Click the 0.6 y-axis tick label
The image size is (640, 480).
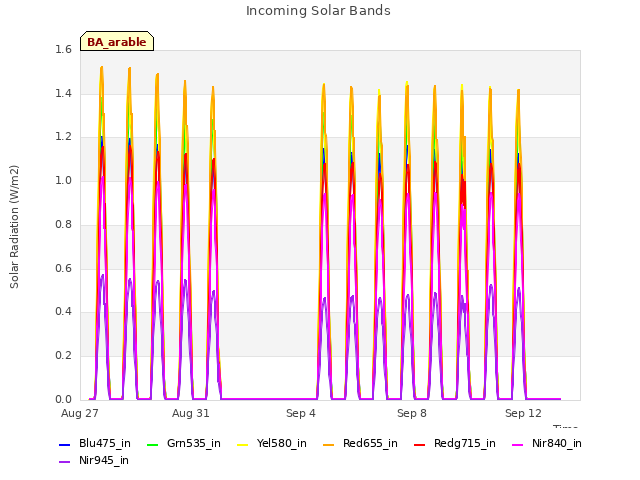point(63,268)
